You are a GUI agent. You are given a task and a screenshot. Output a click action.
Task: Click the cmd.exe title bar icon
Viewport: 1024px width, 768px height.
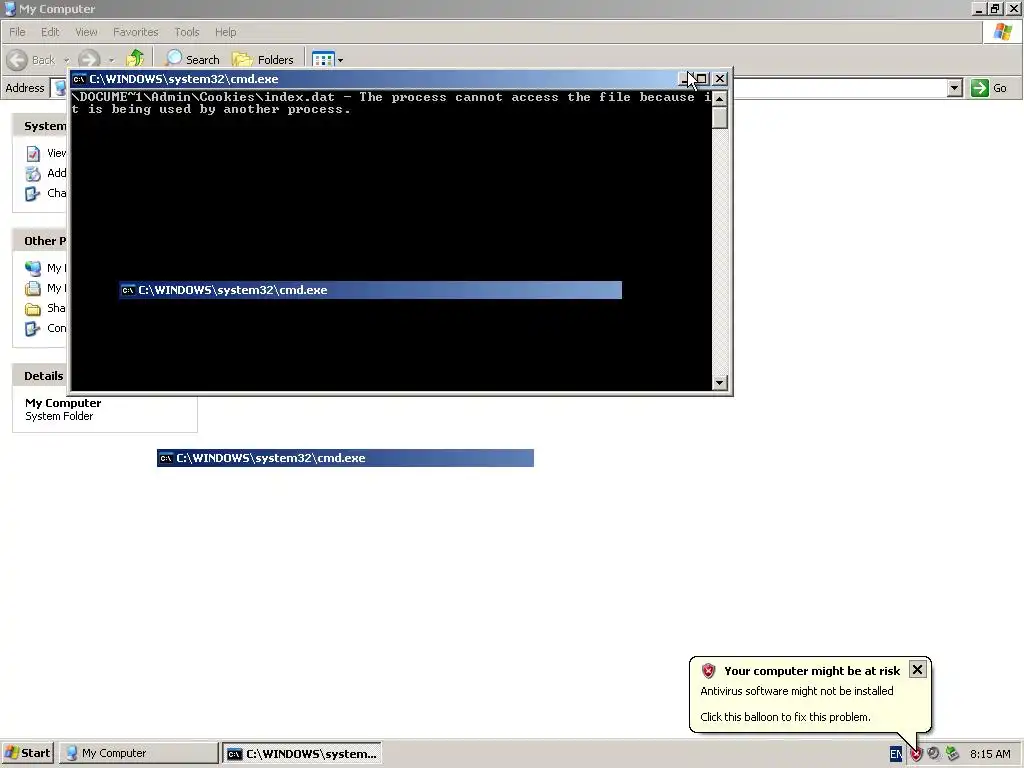pos(79,79)
